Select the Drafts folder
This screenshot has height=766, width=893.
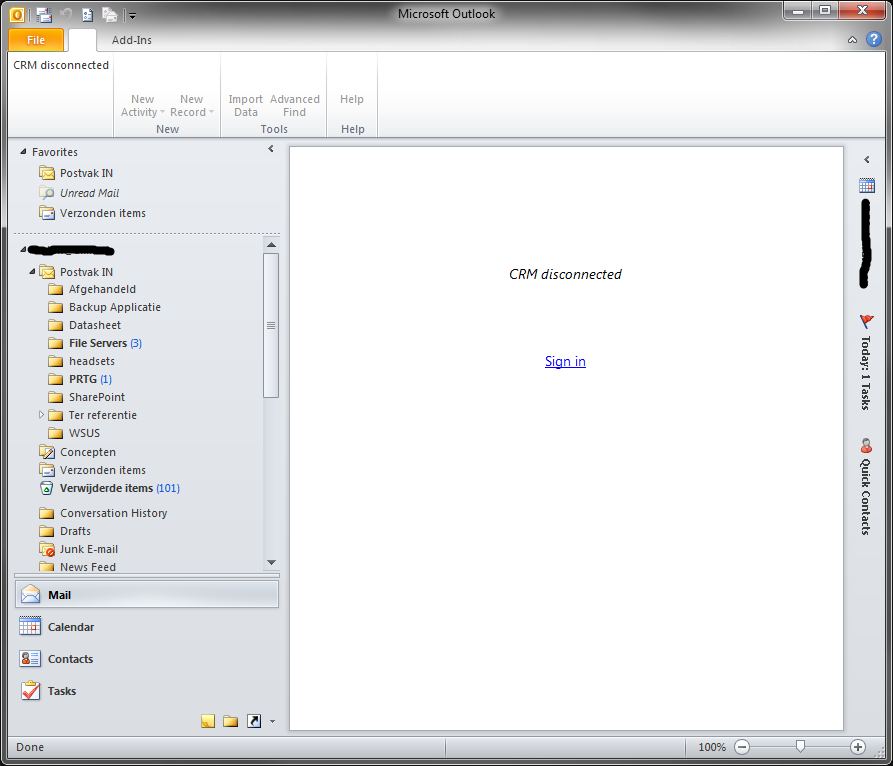pyautogui.click(x=75, y=531)
